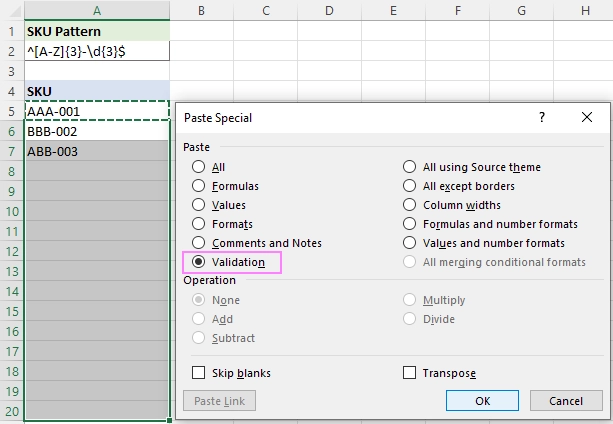Click the SKU header cell
Image resolution: width=613 pixels, height=424 pixels.
click(x=97, y=91)
